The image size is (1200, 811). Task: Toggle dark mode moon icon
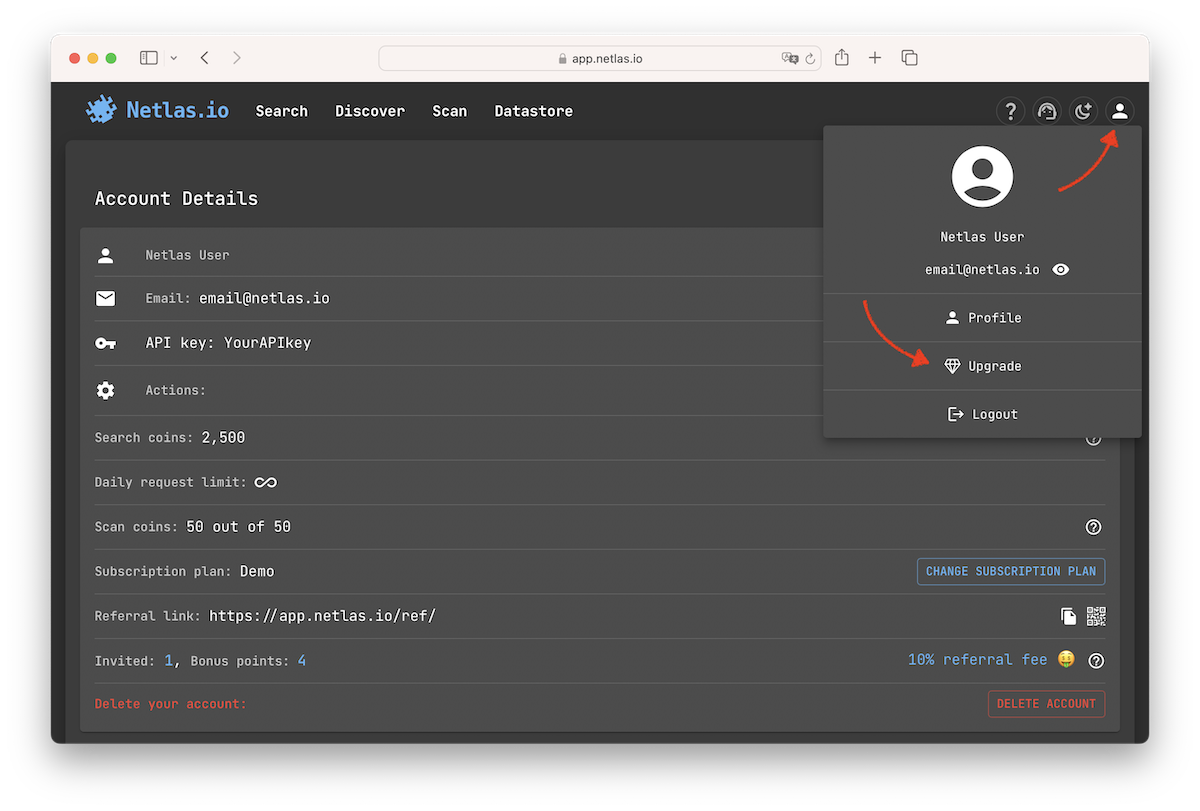click(1083, 111)
